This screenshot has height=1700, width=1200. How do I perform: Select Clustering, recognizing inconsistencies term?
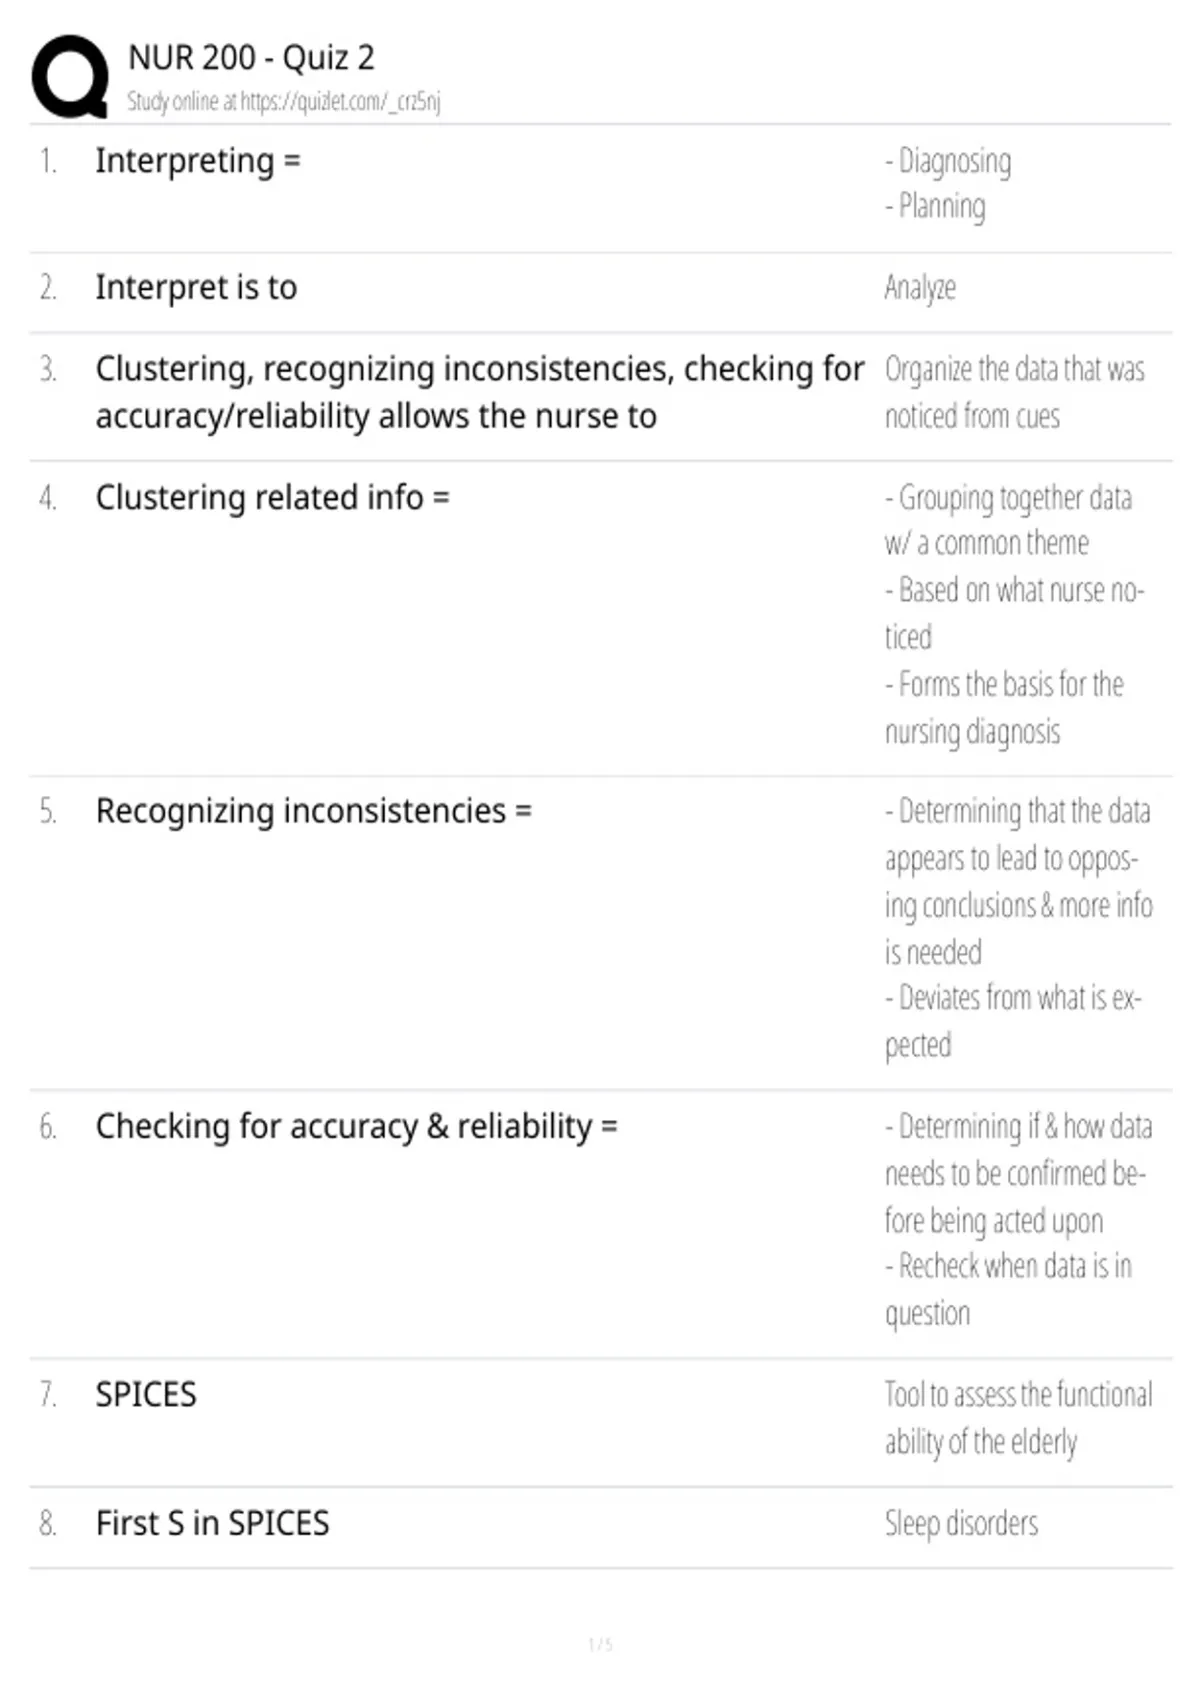point(480,392)
